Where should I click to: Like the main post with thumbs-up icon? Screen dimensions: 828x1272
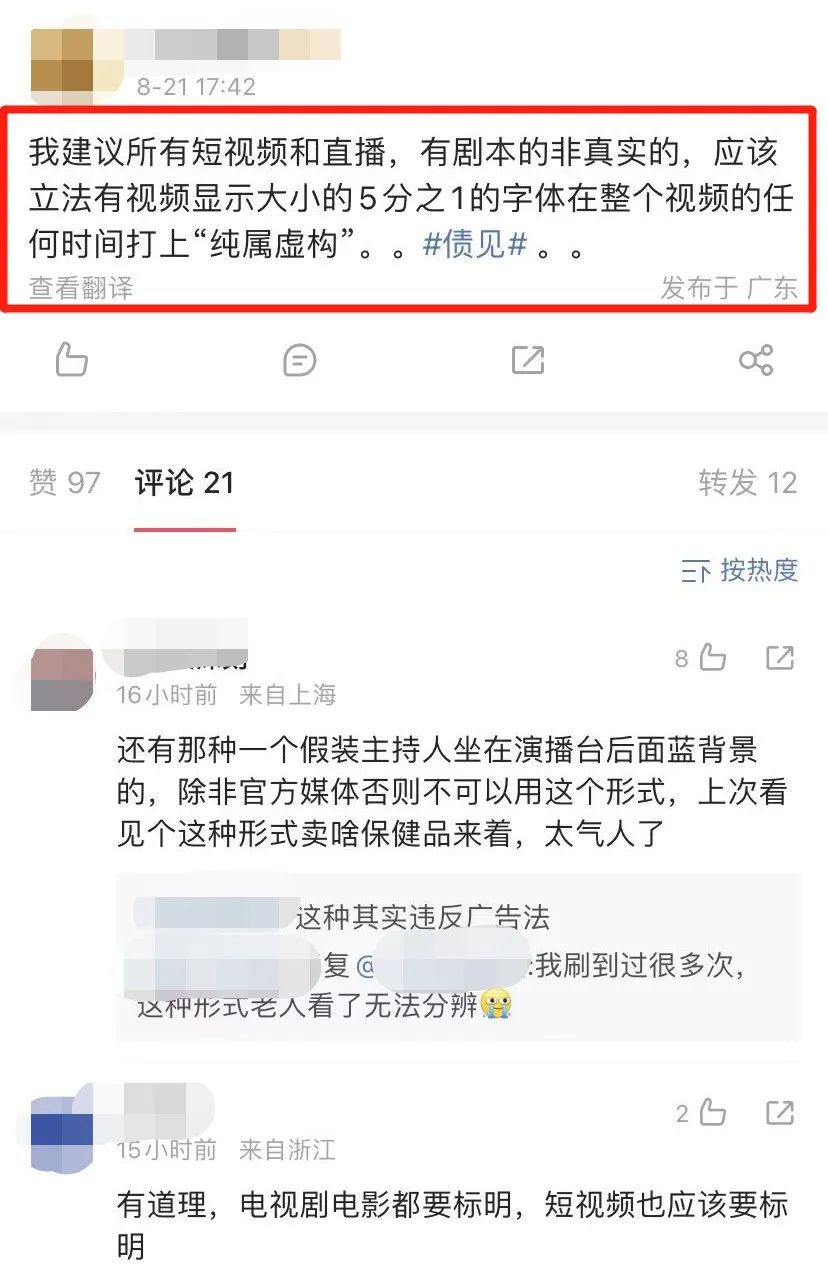(71, 359)
